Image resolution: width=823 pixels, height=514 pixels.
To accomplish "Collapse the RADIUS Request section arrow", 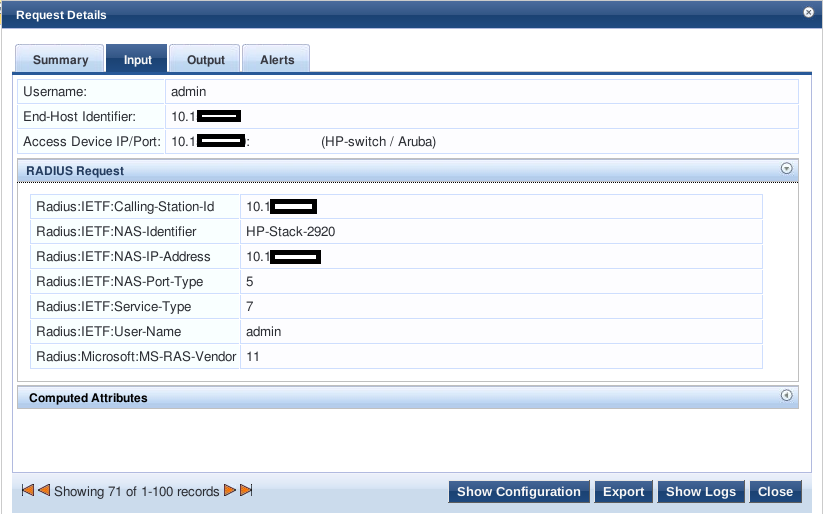I will coord(786,169).
